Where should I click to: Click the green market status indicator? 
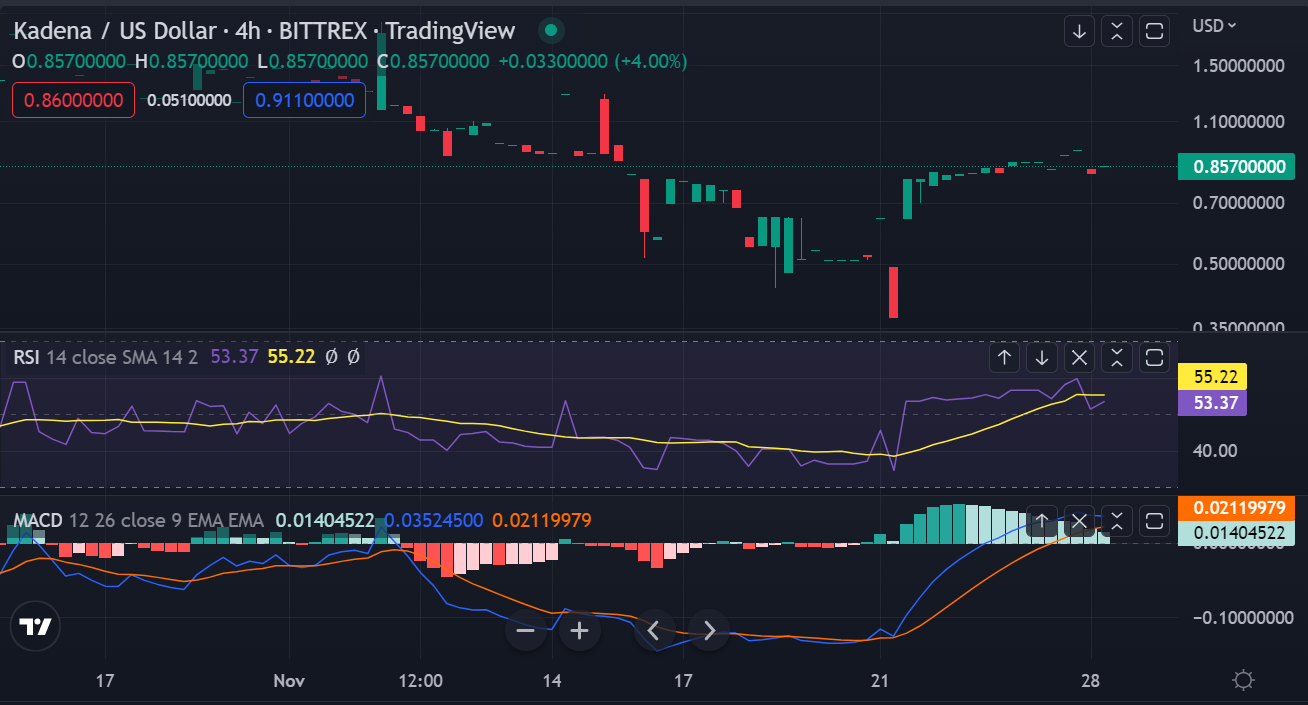tap(549, 31)
